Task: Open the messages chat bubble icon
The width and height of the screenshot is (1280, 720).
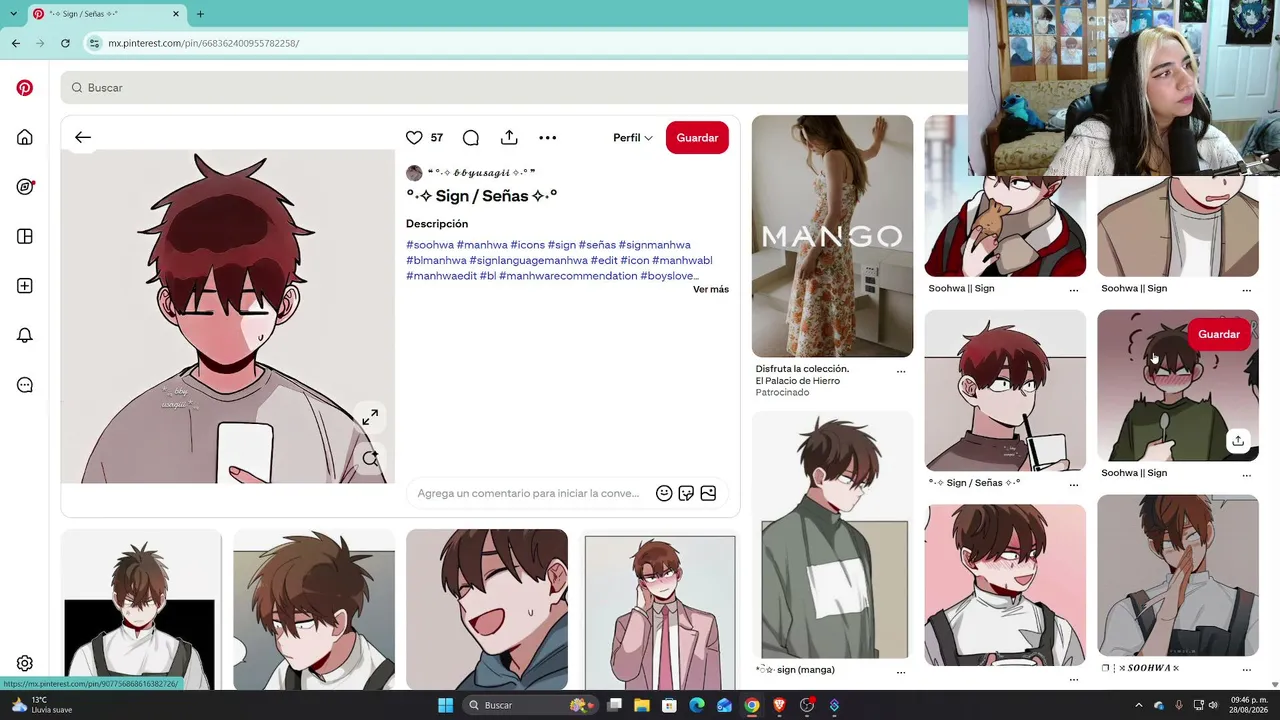Action: coord(25,385)
